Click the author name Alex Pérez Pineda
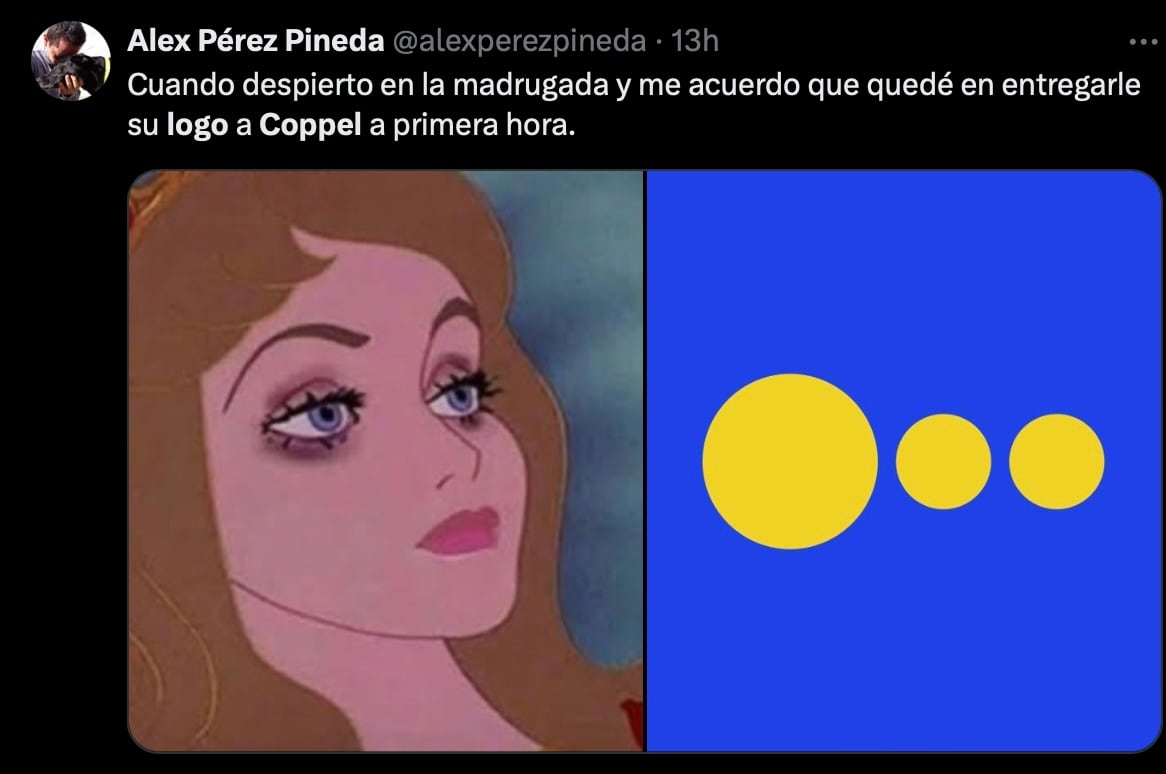The height and width of the screenshot is (774, 1166). [255, 42]
